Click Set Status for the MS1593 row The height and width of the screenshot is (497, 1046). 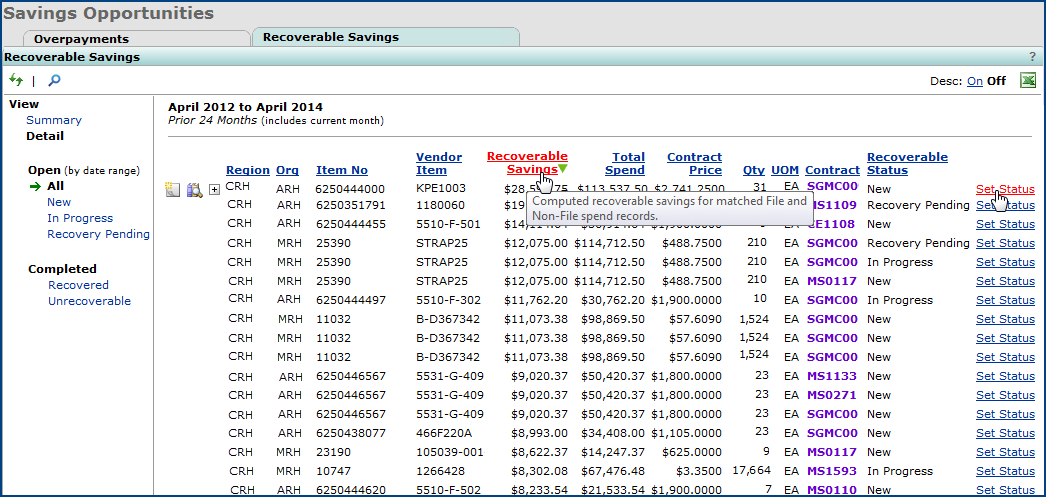(1005, 471)
